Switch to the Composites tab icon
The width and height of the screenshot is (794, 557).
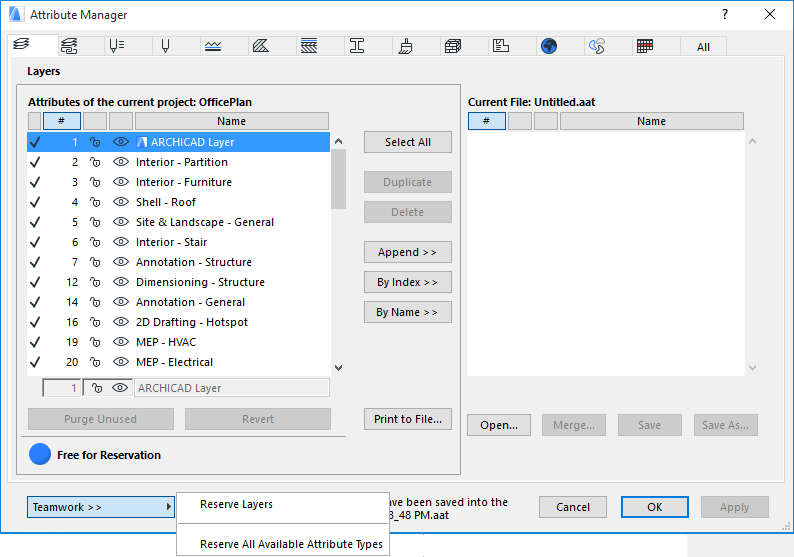pyautogui.click(x=309, y=46)
